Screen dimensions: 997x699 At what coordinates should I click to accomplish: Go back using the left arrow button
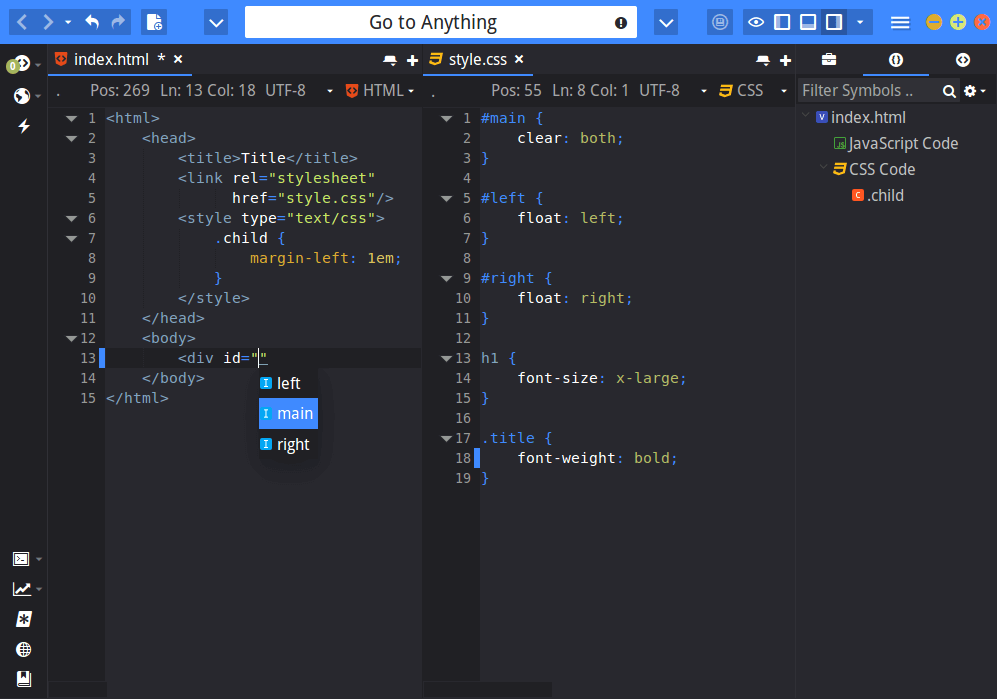pos(22,22)
